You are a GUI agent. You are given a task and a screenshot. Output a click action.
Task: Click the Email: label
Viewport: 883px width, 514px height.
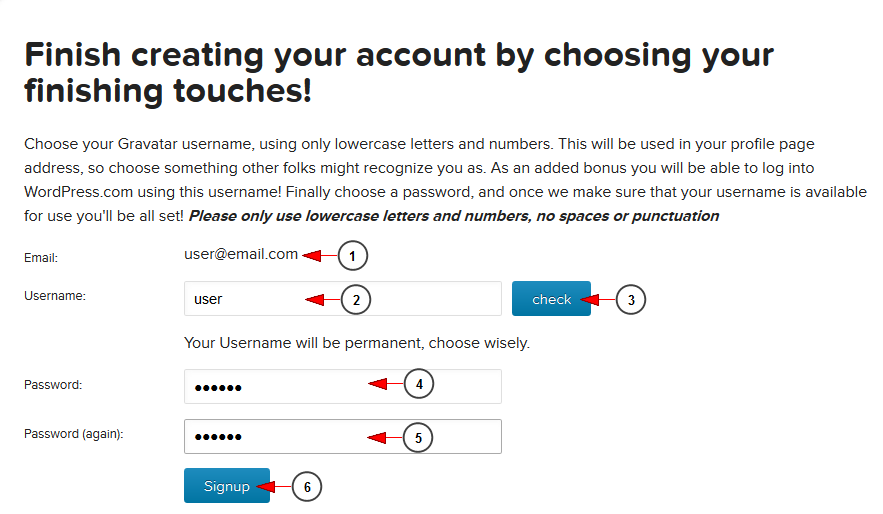coord(41,258)
